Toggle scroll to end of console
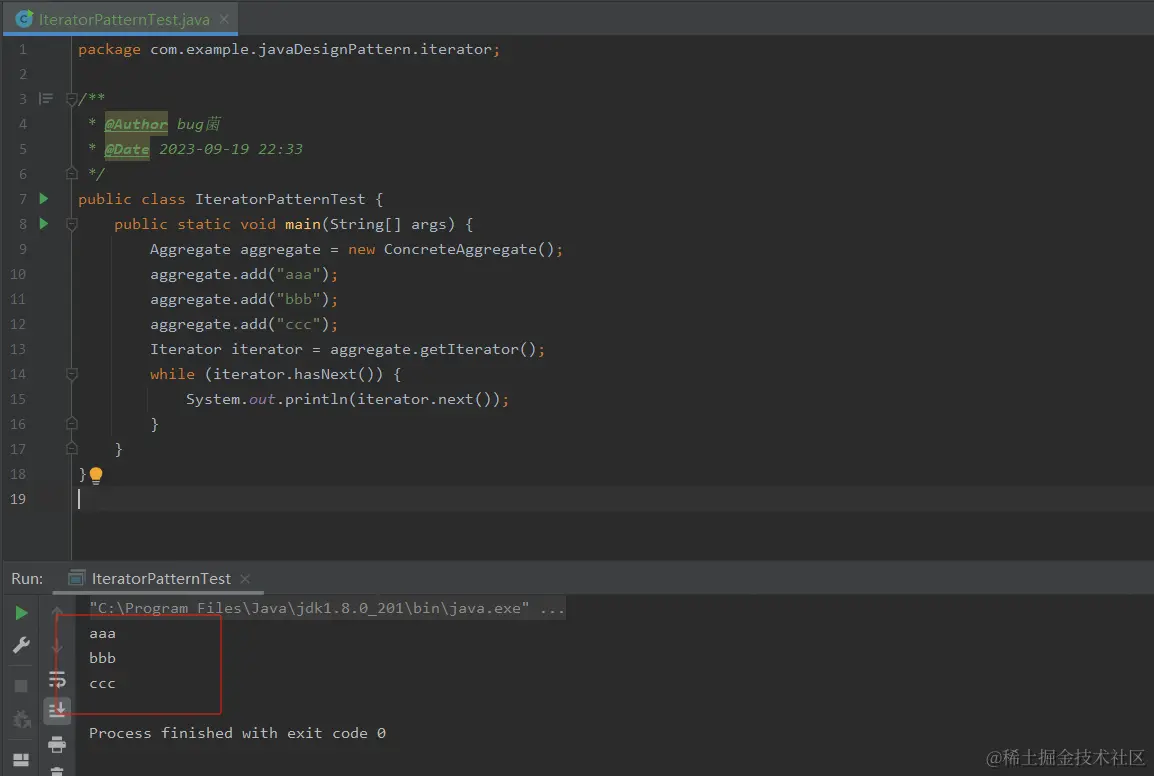The height and width of the screenshot is (776, 1154). coord(57,710)
